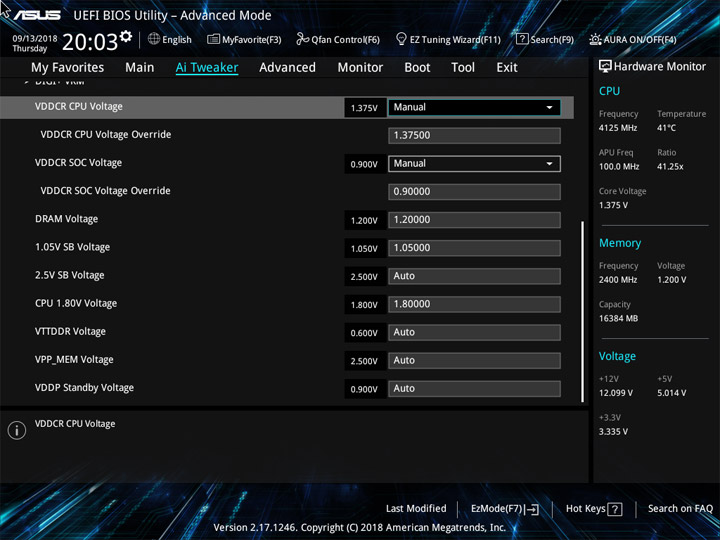Click the vertical settings scrollbar
Screen dimensions: 720x540
(583, 311)
